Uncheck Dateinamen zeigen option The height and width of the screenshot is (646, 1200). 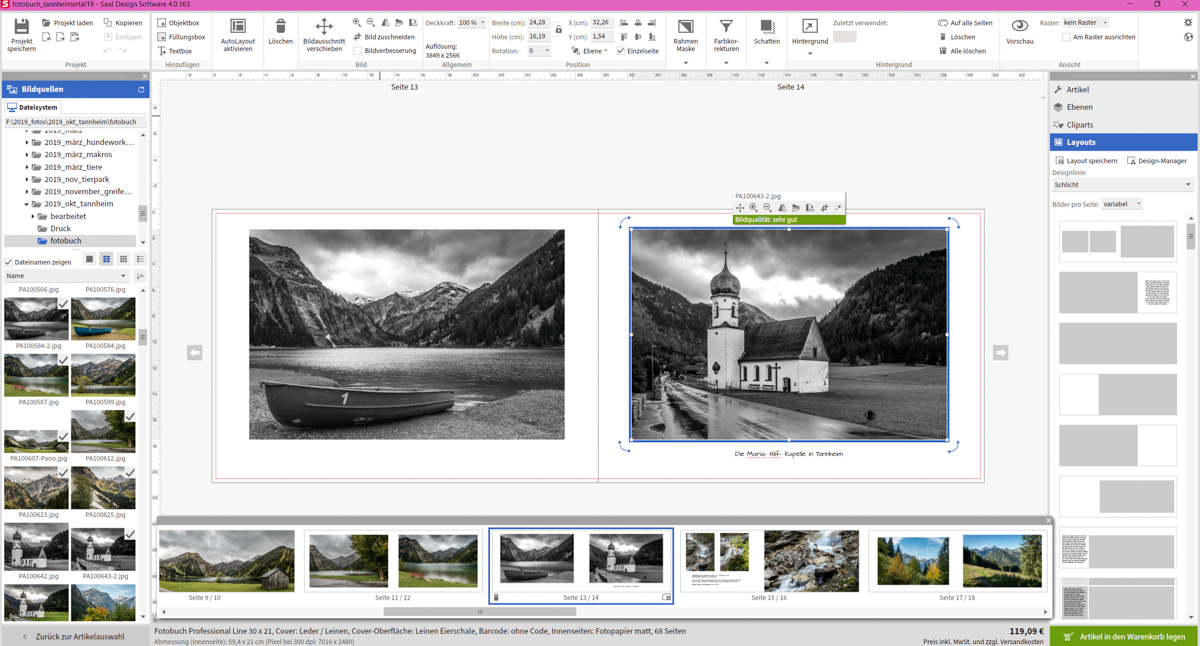point(9,262)
